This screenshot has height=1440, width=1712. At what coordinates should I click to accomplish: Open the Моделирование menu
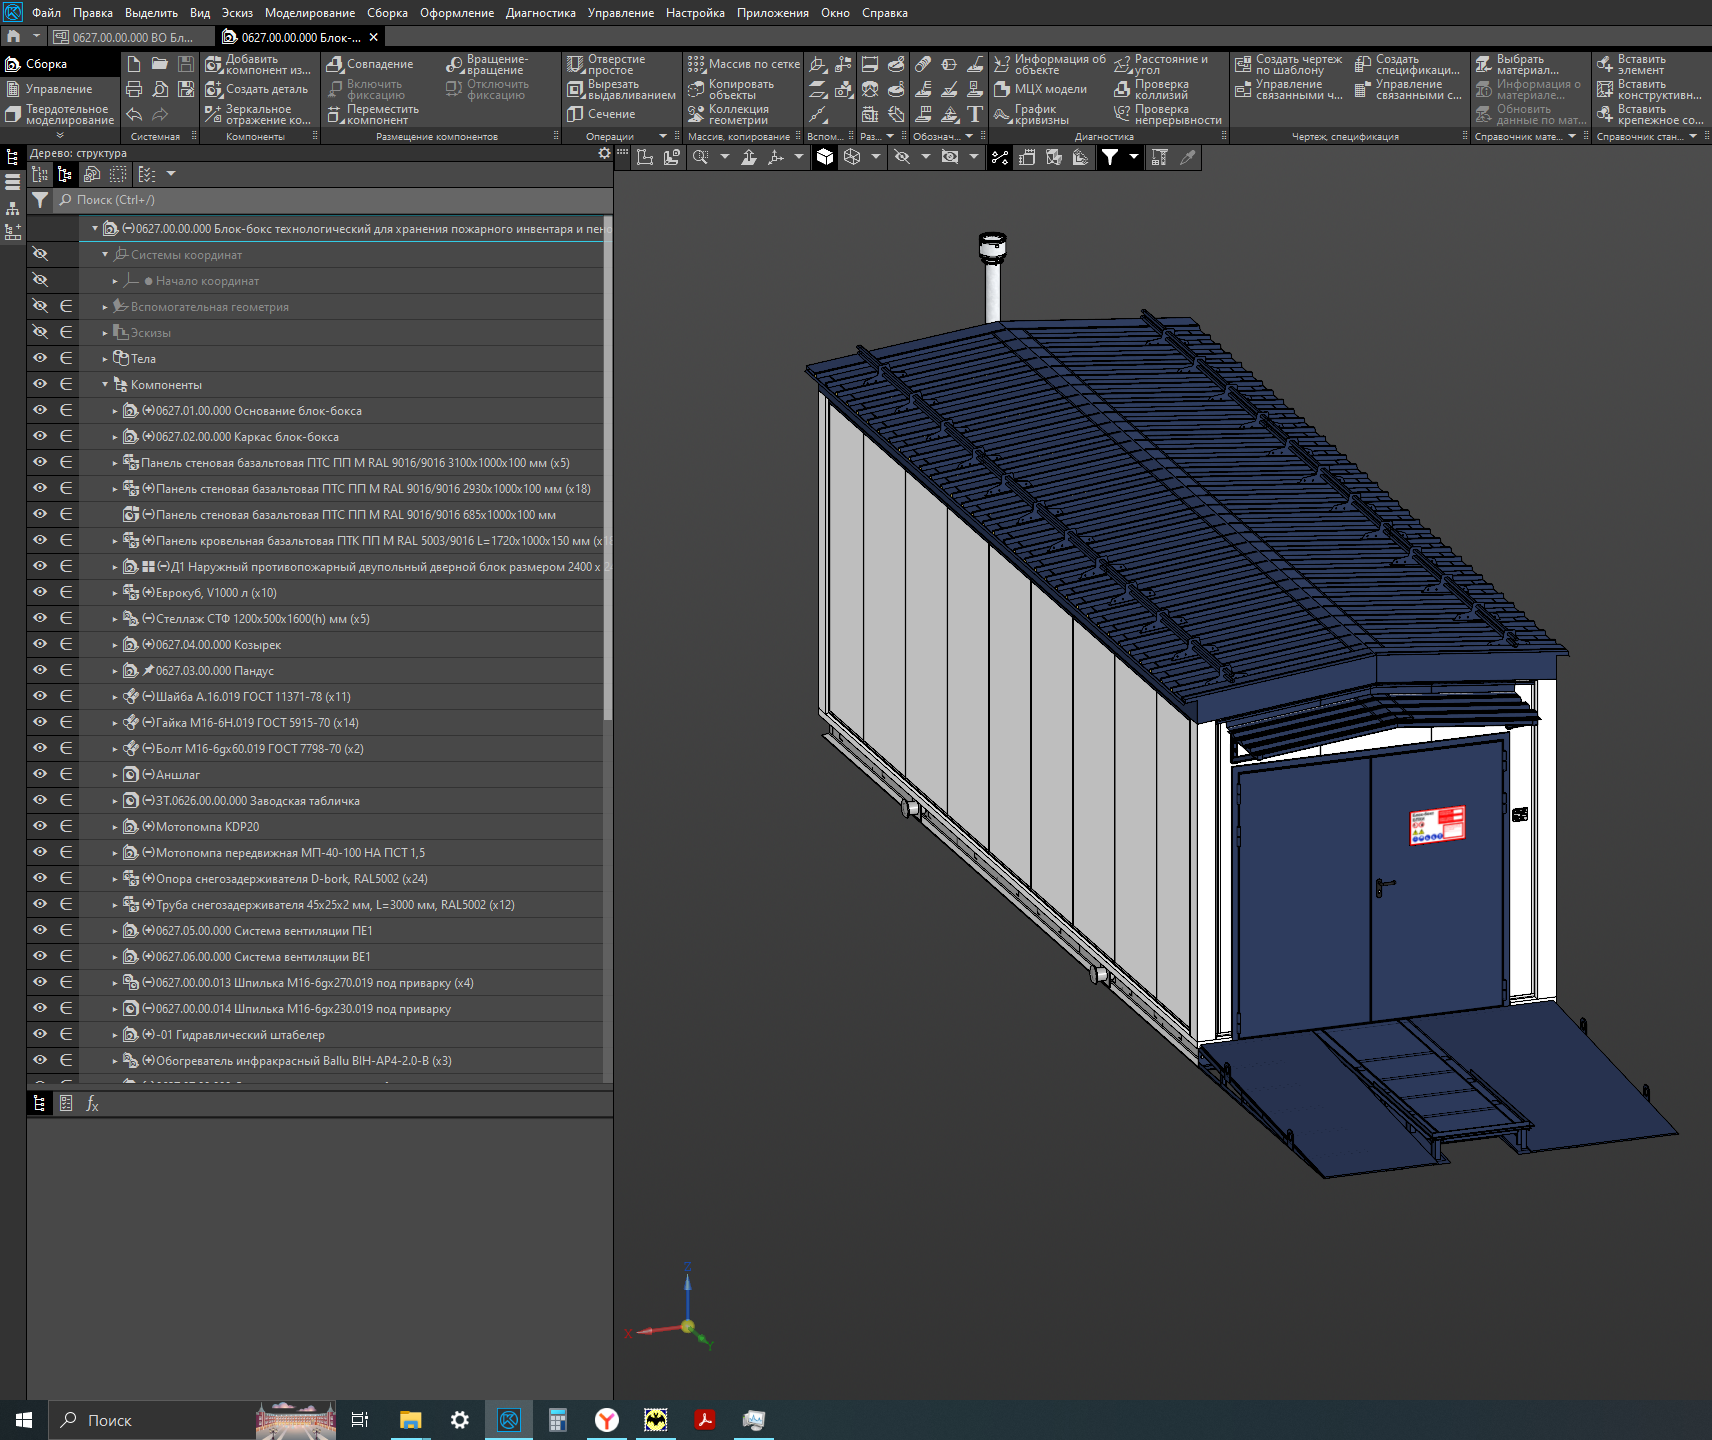[x=309, y=13]
